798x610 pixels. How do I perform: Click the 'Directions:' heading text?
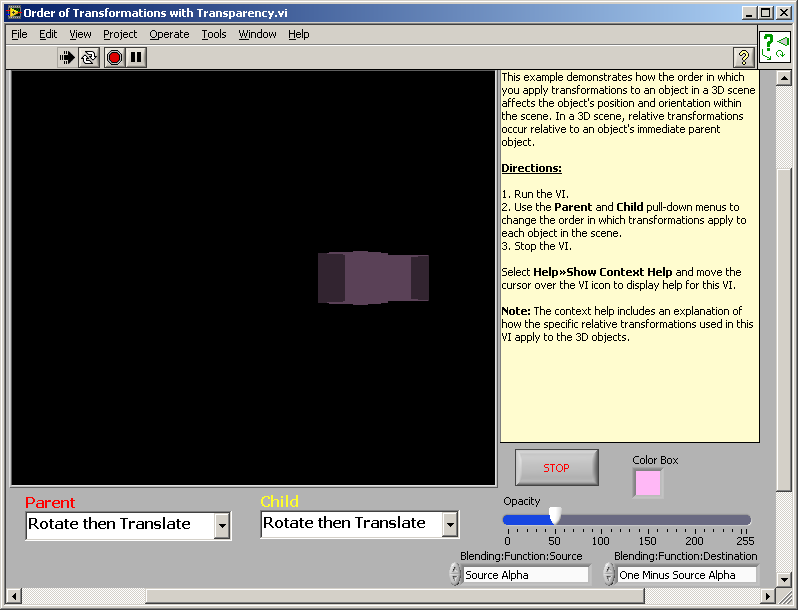tap(531, 168)
